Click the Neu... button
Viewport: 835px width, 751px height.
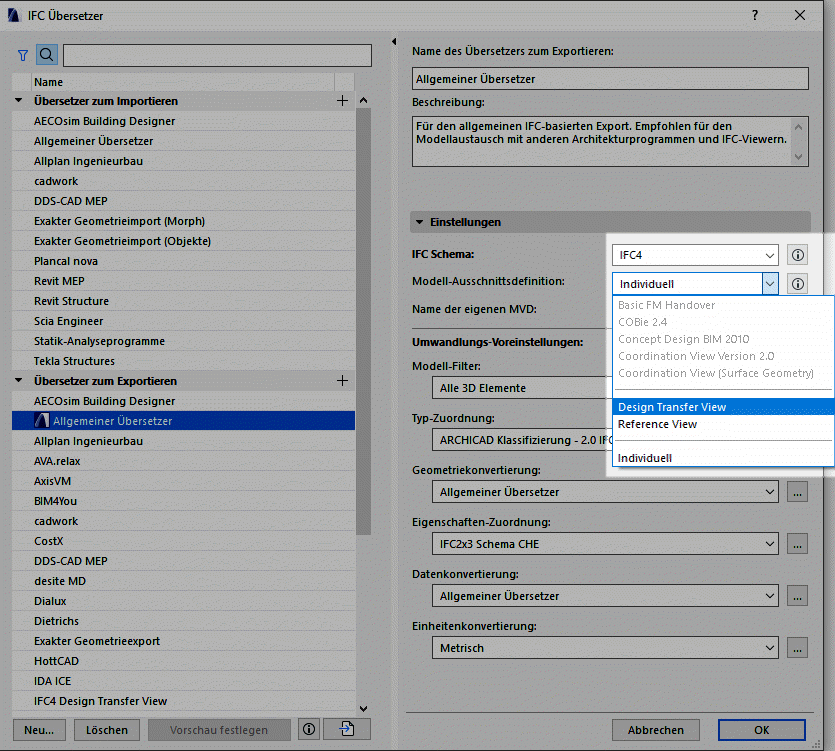click(x=39, y=730)
